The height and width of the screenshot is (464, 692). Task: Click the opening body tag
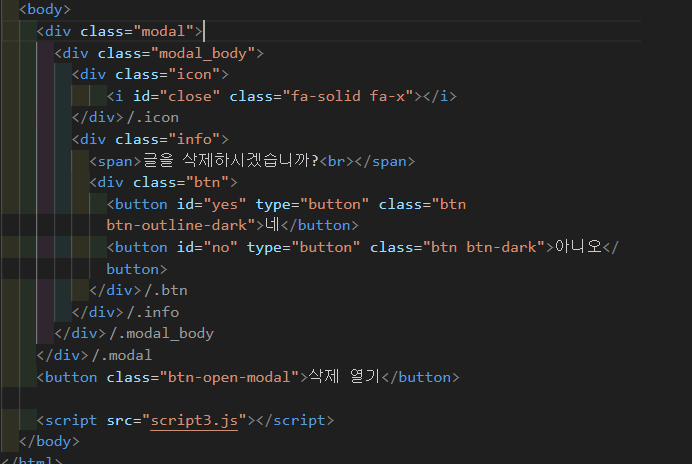[45, 9]
